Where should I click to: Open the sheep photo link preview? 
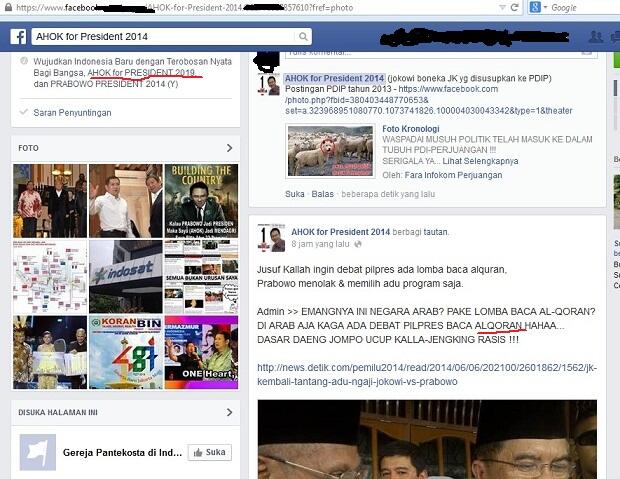pos(331,151)
